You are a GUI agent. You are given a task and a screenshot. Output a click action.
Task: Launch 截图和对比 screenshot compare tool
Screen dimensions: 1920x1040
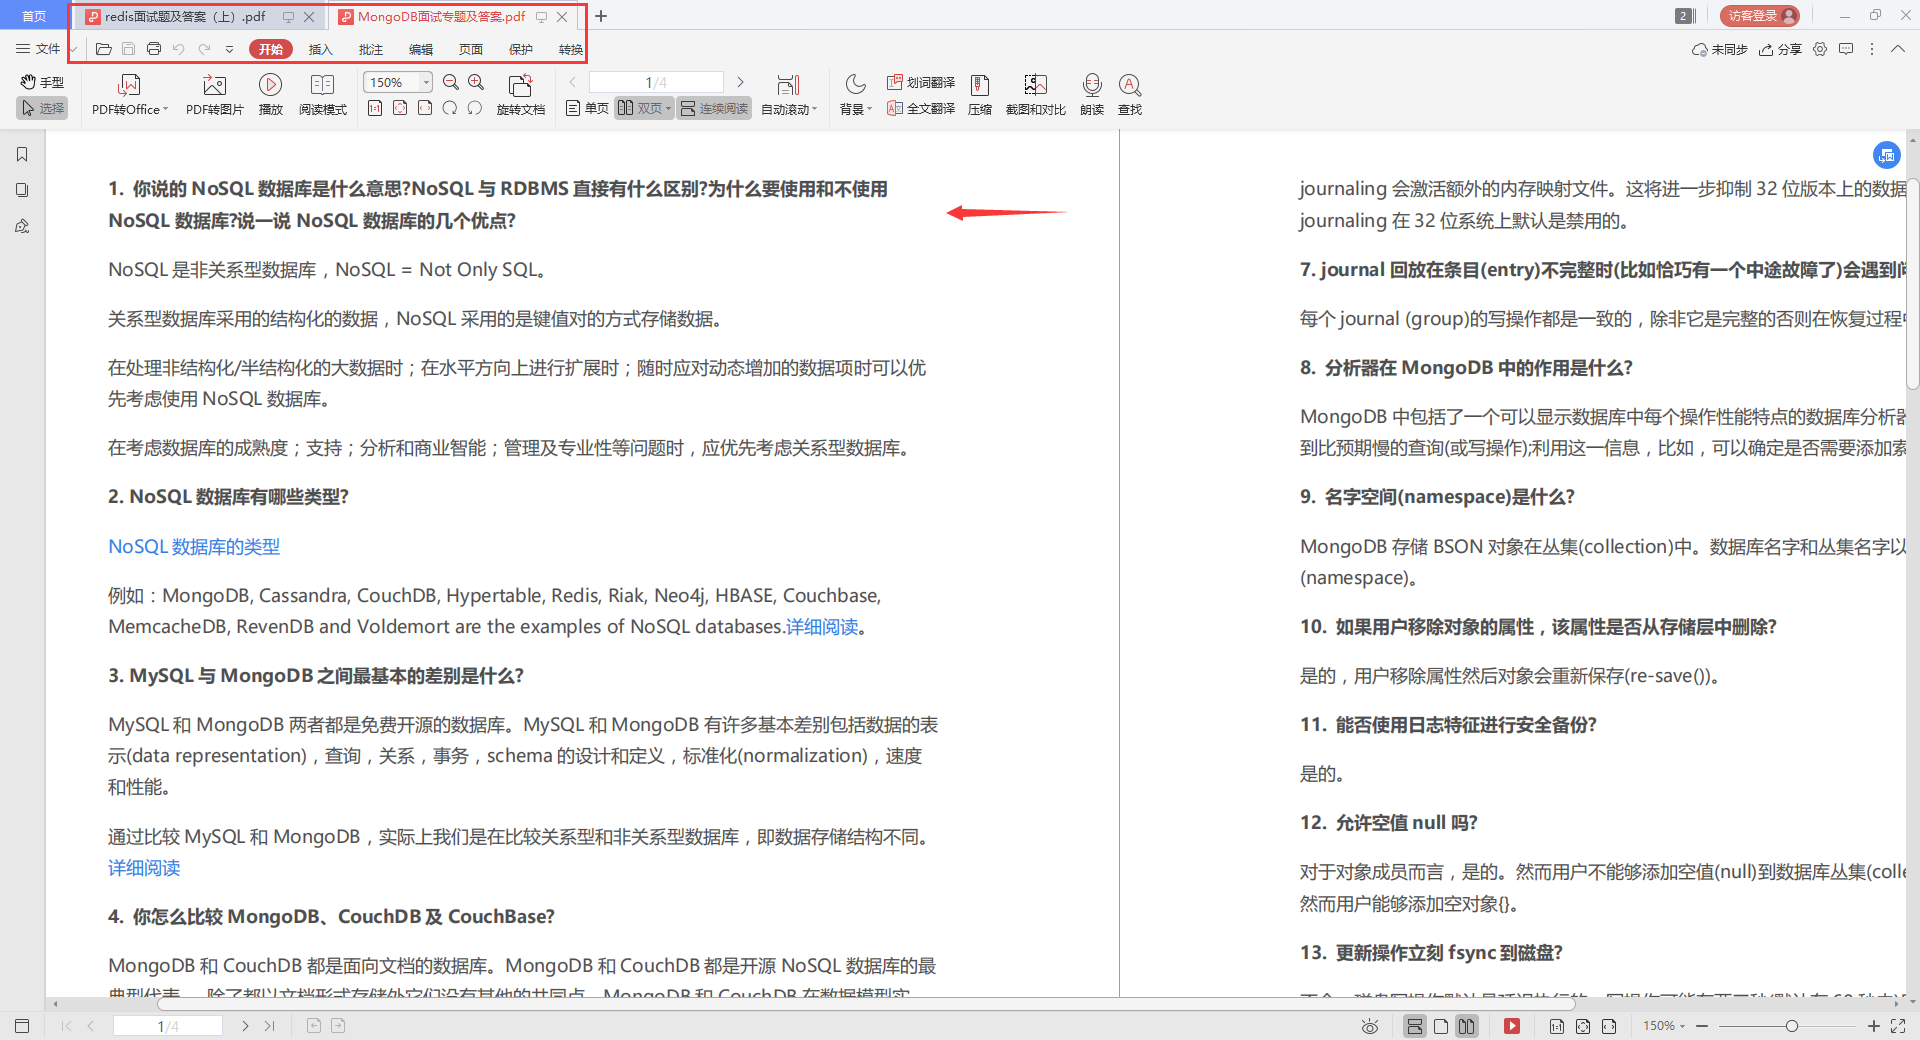(1035, 95)
